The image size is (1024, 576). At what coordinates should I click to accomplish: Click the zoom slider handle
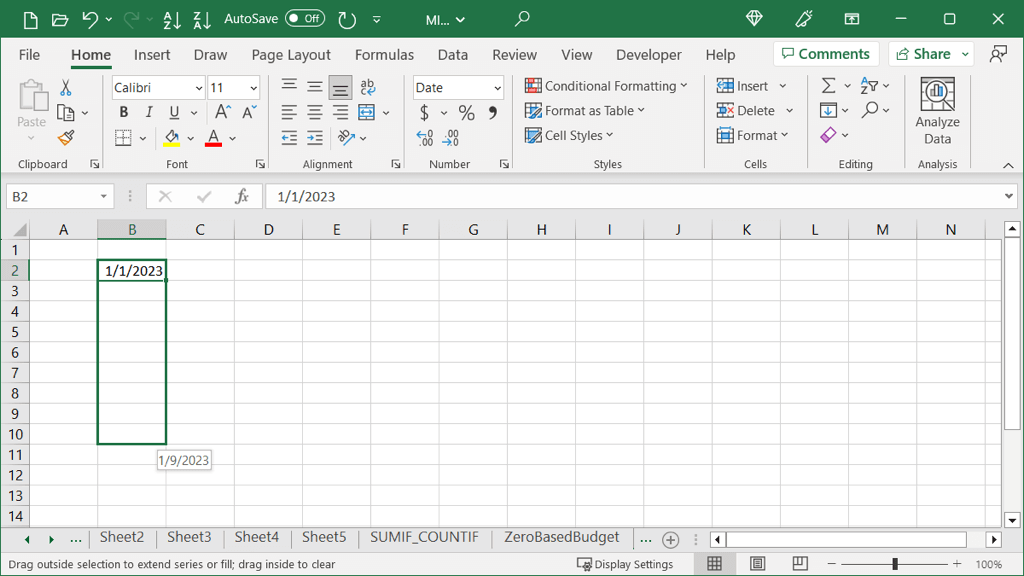(x=895, y=565)
